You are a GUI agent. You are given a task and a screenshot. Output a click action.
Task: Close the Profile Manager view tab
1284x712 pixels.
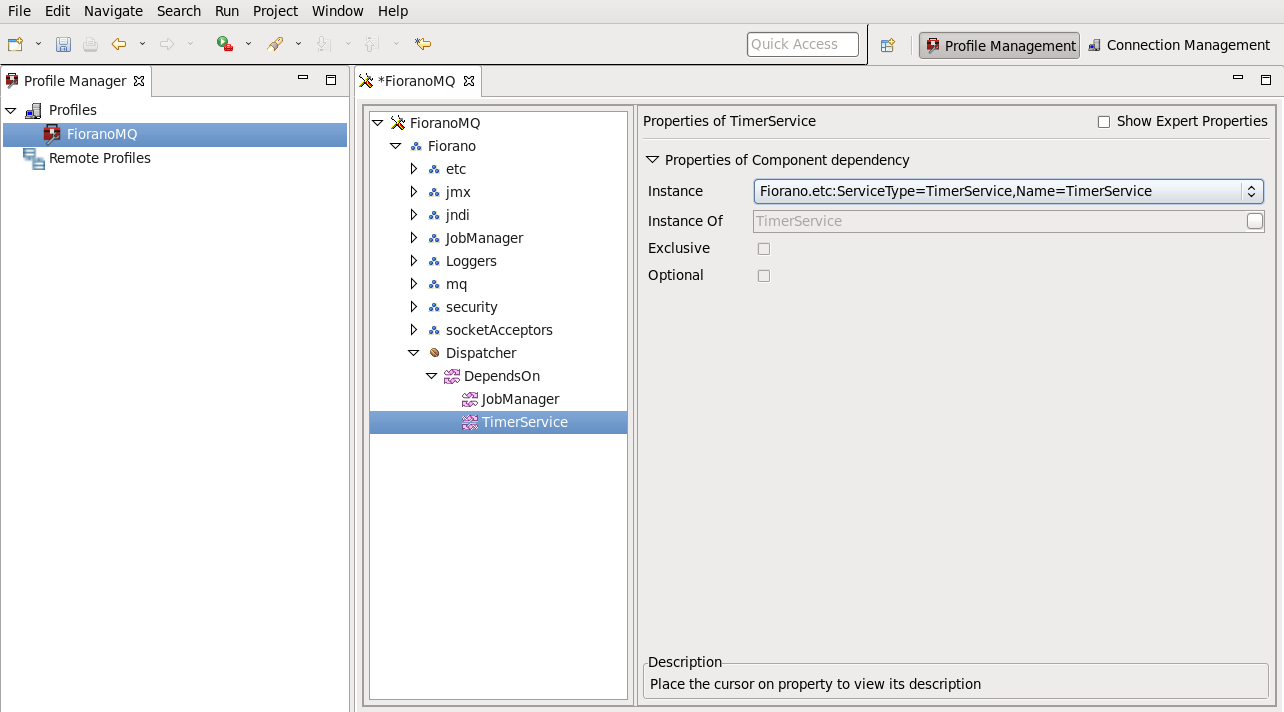tap(139, 81)
